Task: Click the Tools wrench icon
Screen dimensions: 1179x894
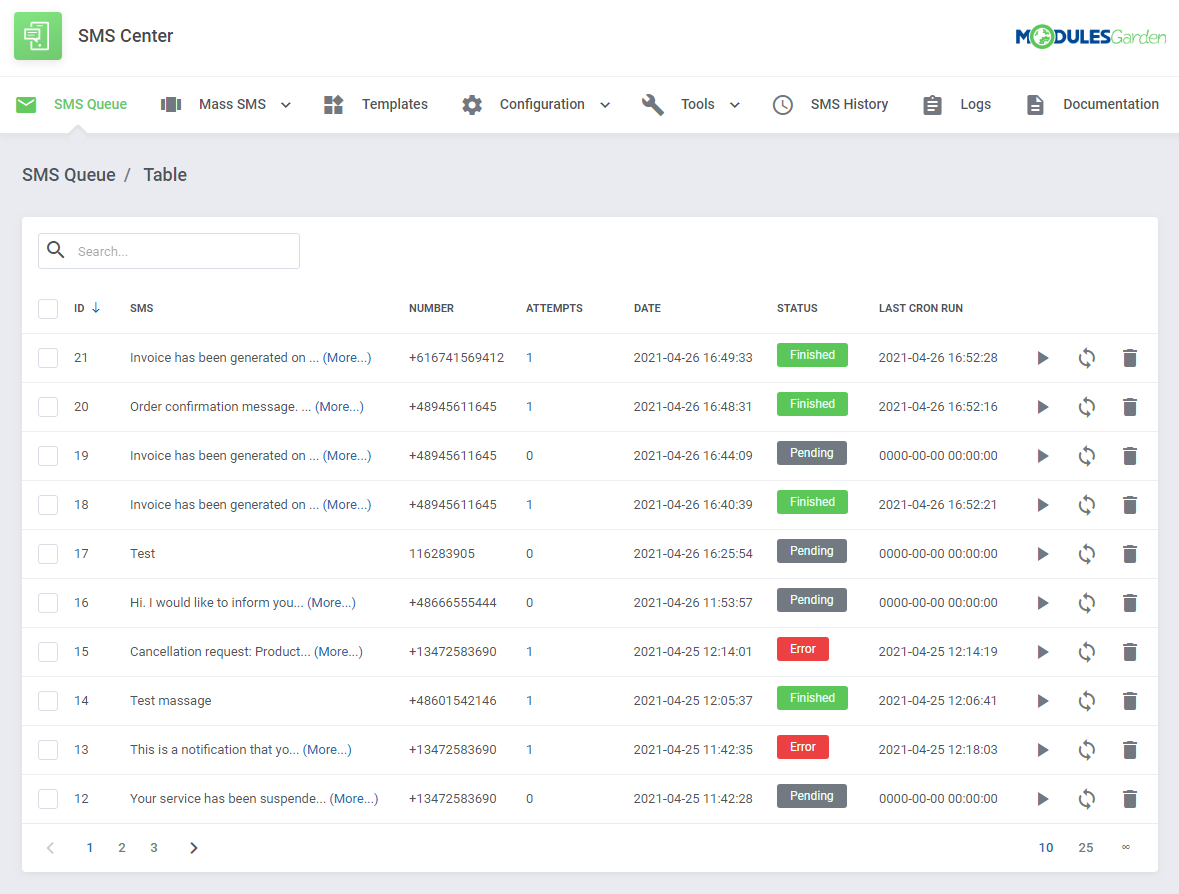Action: coord(653,103)
